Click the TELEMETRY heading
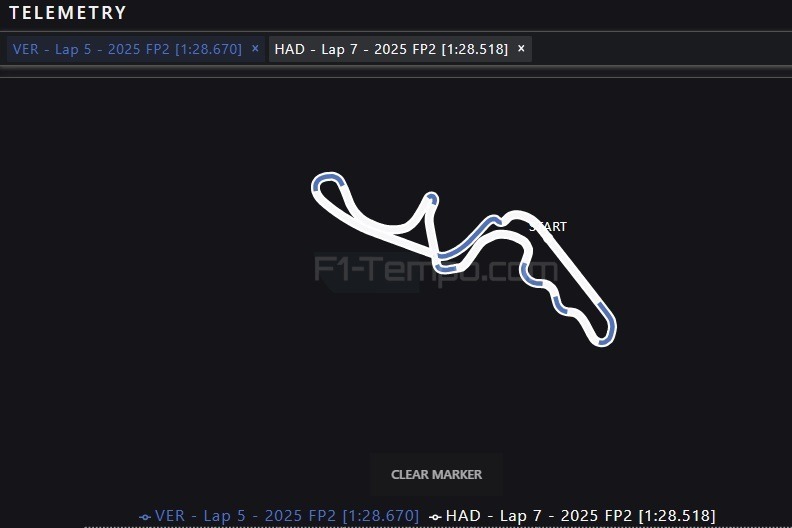792x528 pixels. [x=68, y=13]
